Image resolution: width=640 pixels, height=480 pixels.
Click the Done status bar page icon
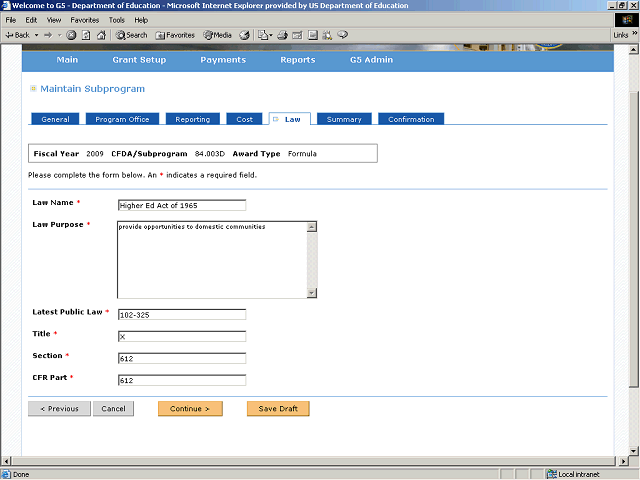[6, 474]
